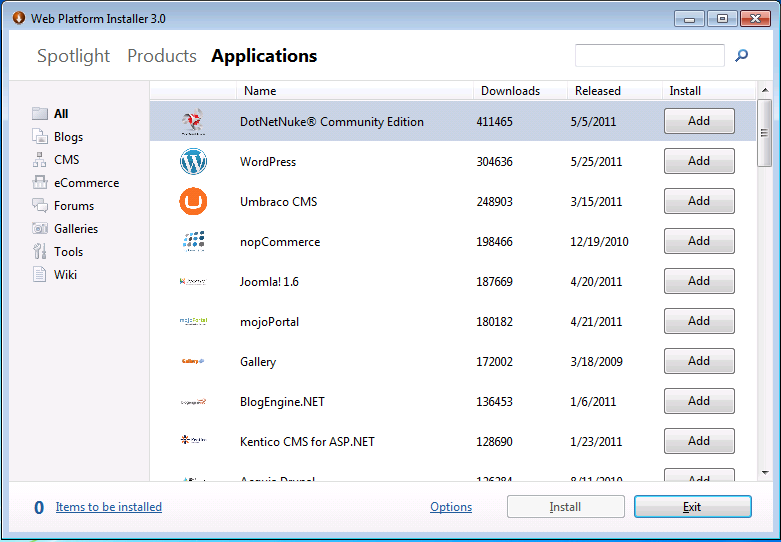Click the search magnifier icon
The width and height of the screenshot is (781, 542).
(741, 55)
